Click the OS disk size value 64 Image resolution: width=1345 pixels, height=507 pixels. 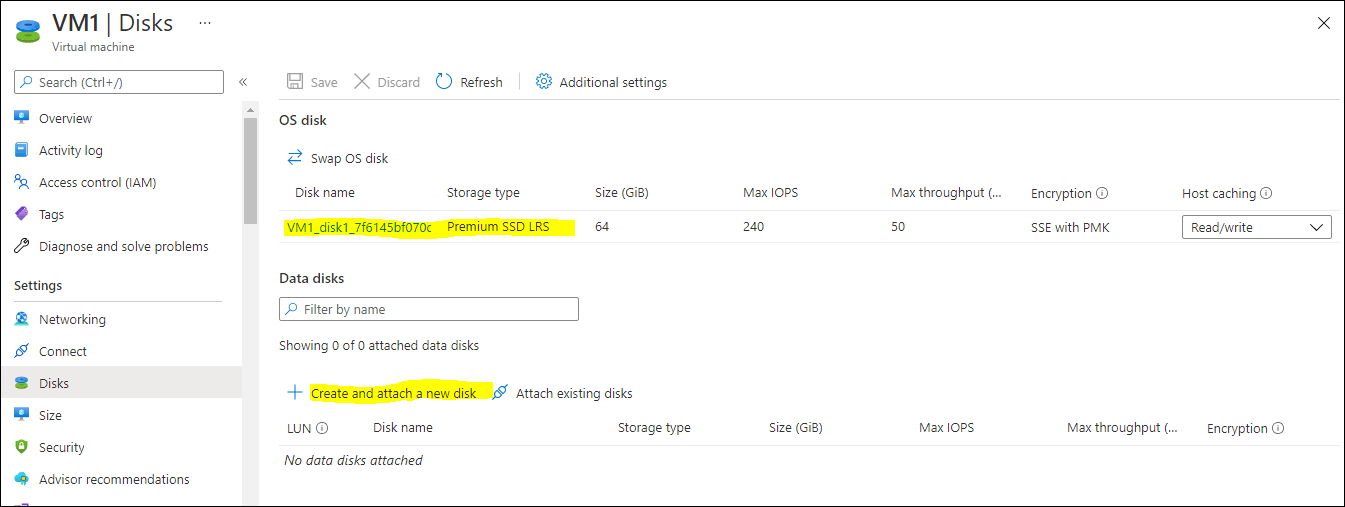point(602,227)
